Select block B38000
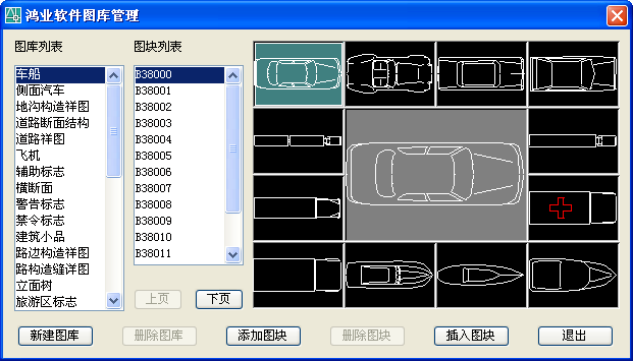 179,74
